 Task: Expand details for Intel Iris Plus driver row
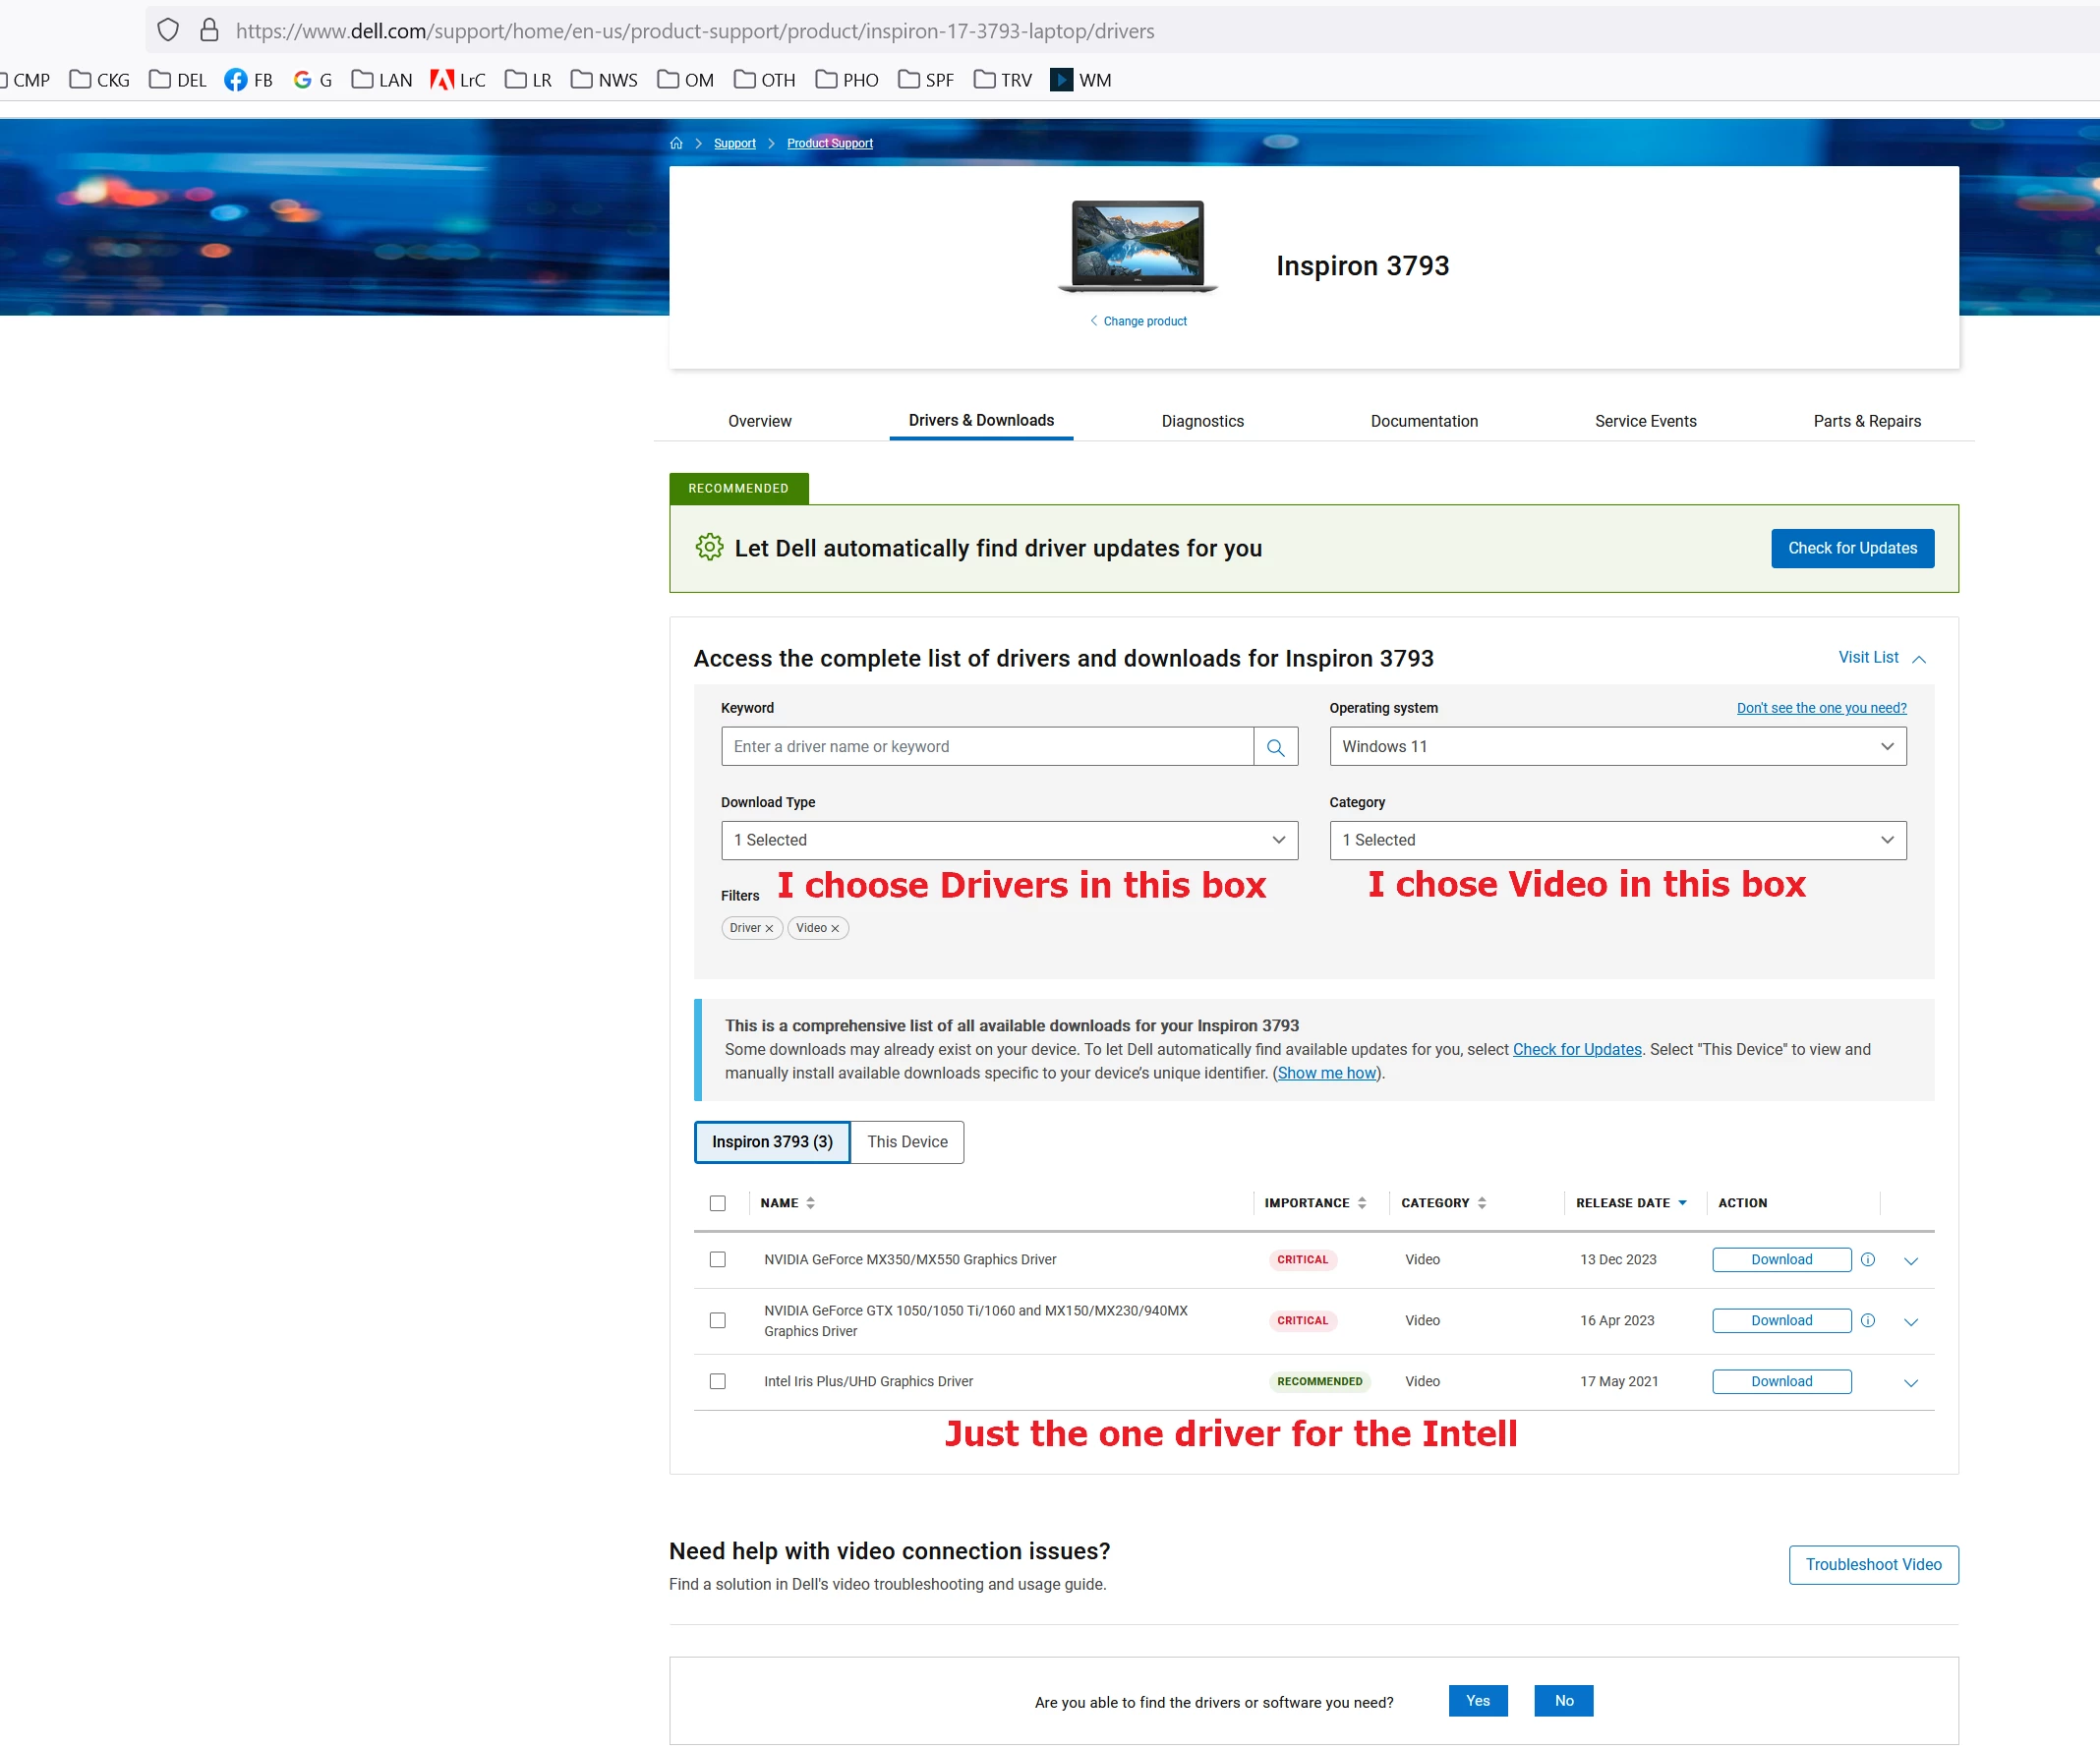point(1910,1383)
